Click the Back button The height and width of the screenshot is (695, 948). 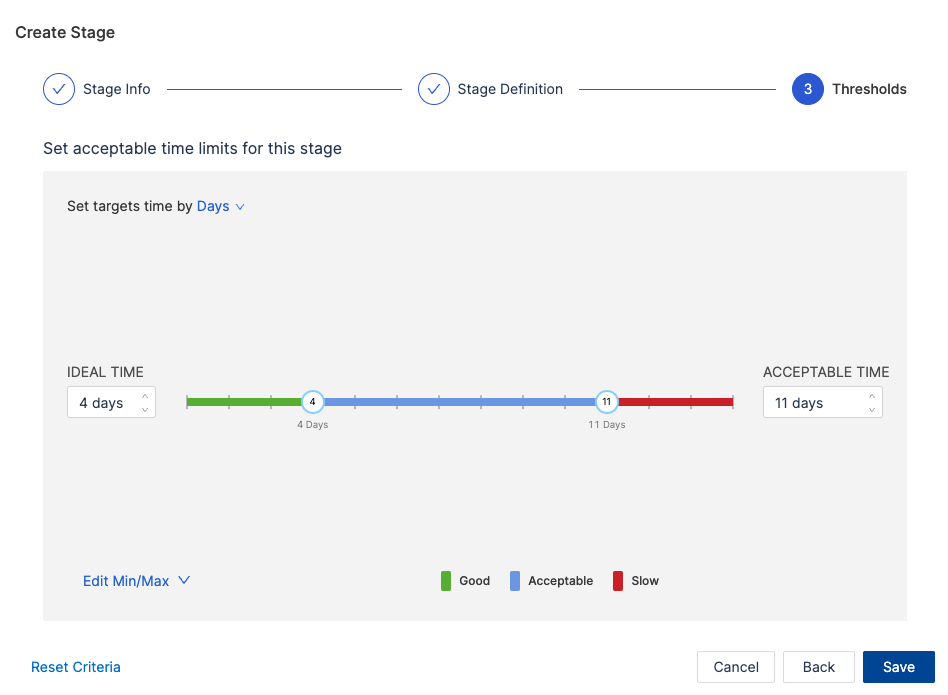click(818, 667)
